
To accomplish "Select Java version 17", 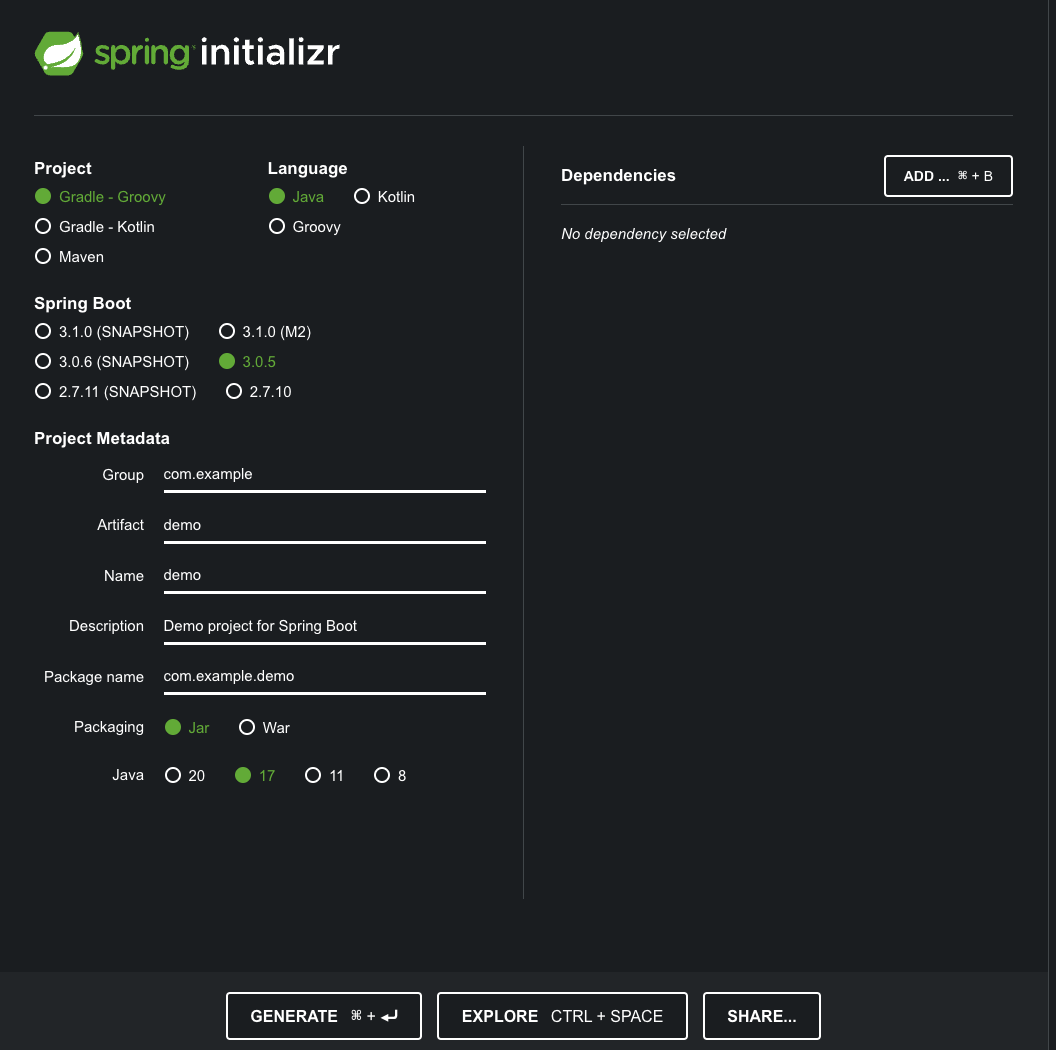I will point(255,776).
